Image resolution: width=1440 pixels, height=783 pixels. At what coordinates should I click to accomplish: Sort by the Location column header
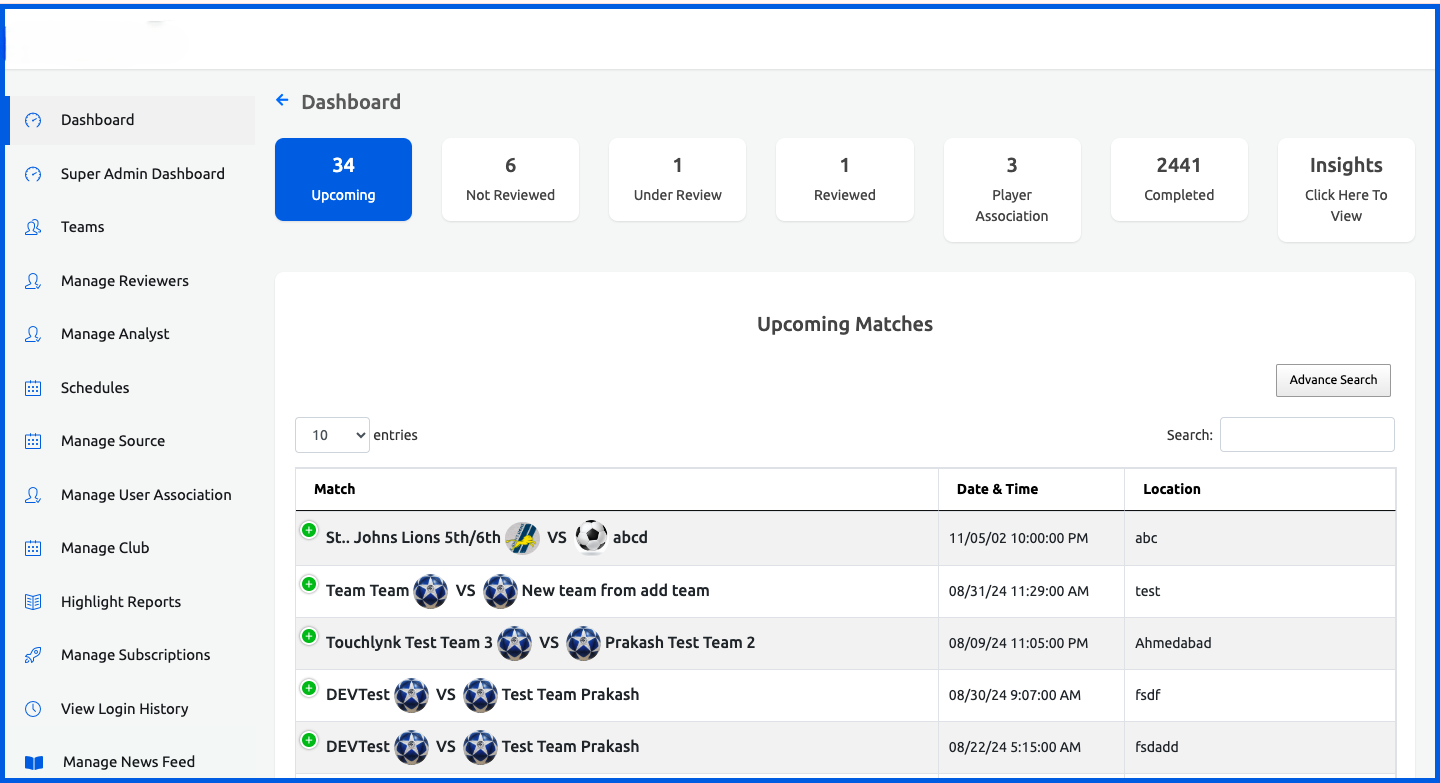(1260, 489)
